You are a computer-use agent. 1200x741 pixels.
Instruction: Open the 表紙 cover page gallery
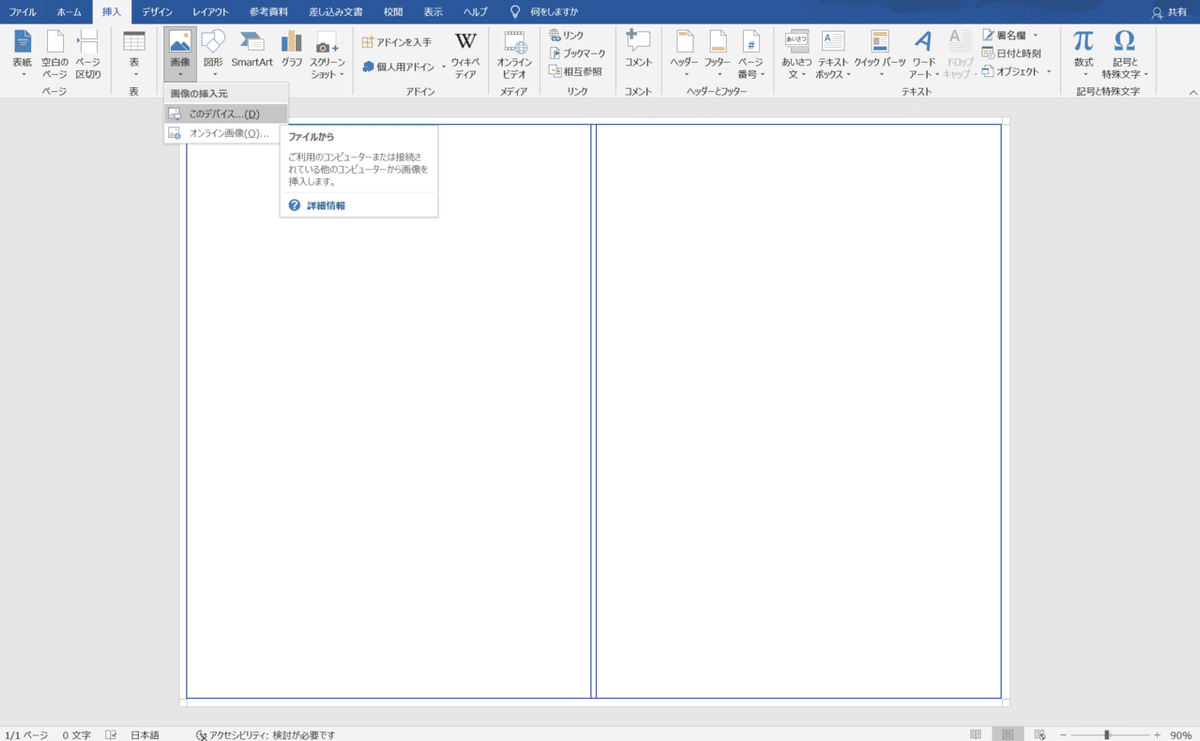click(22, 55)
